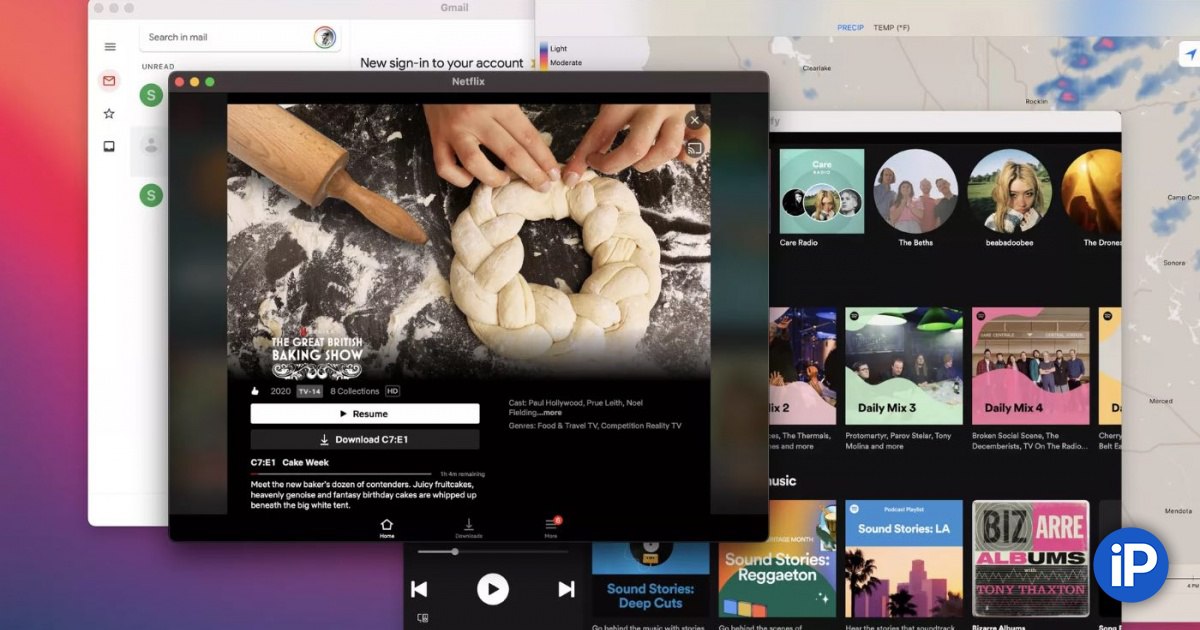Switch weather map to PRECIP
This screenshot has height=630, width=1200.
coord(850,27)
